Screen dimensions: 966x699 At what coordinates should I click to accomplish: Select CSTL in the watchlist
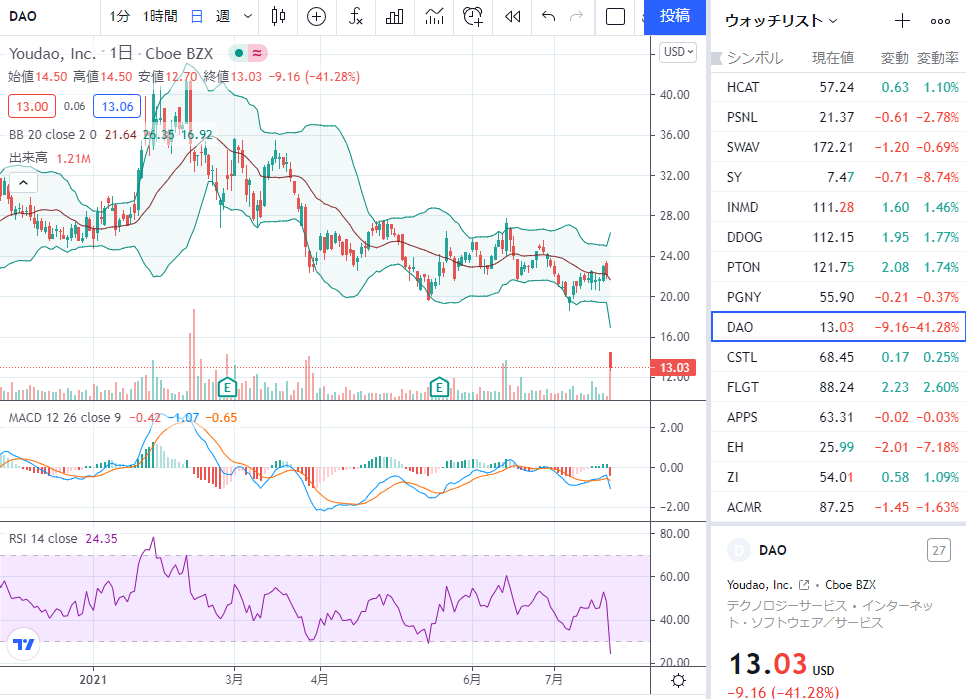click(x=838, y=357)
